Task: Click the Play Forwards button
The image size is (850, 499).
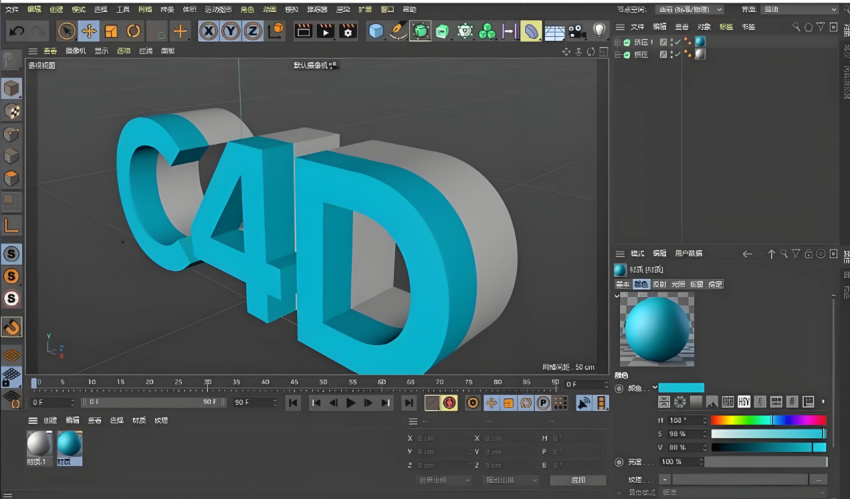Action: 351,403
